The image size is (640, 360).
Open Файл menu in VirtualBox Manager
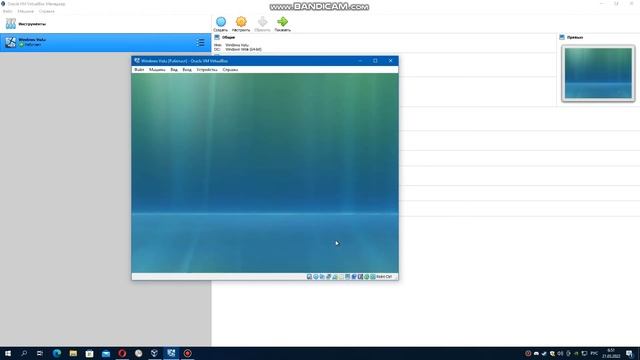(7, 11)
